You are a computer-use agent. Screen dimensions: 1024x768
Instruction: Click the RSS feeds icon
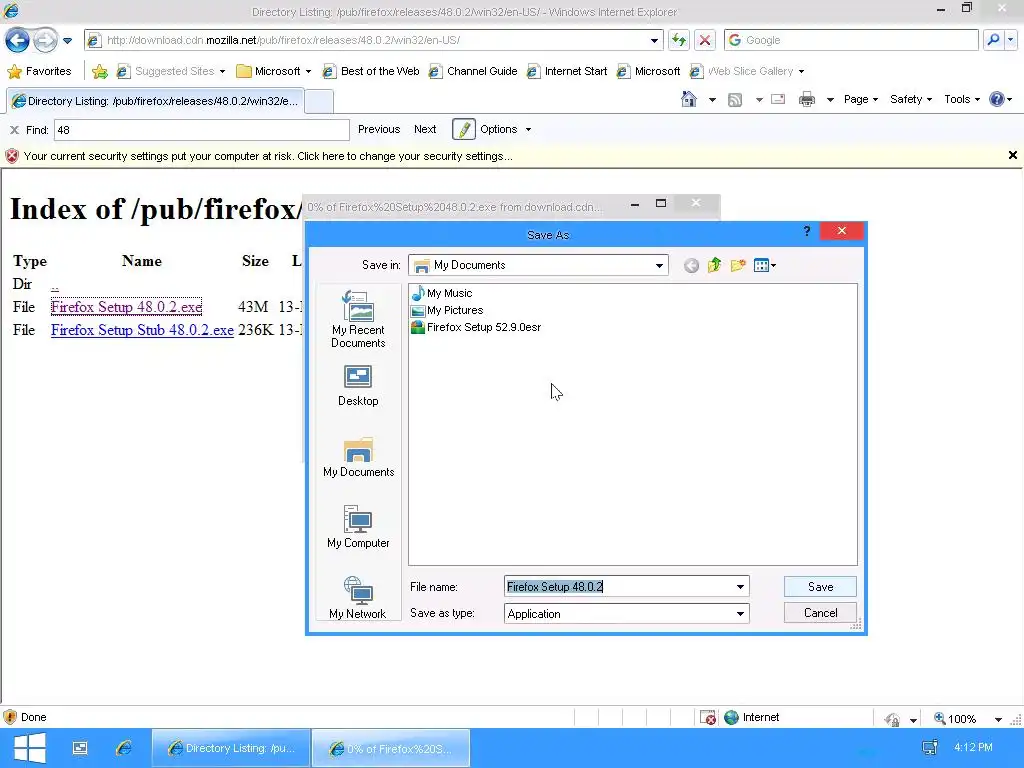[x=735, y=100]
